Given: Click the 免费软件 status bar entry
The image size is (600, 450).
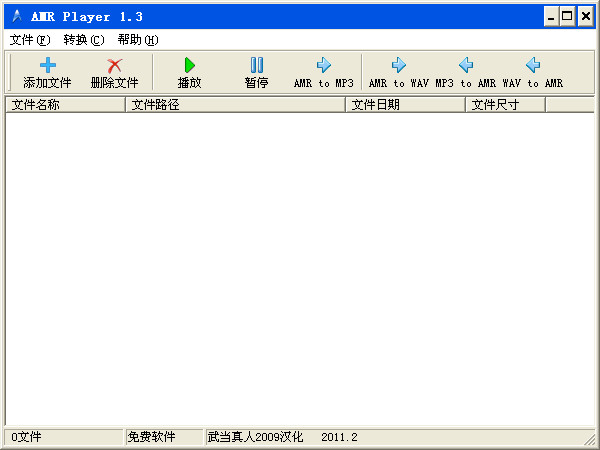Looking at the screenshot, I should point(164,437).
